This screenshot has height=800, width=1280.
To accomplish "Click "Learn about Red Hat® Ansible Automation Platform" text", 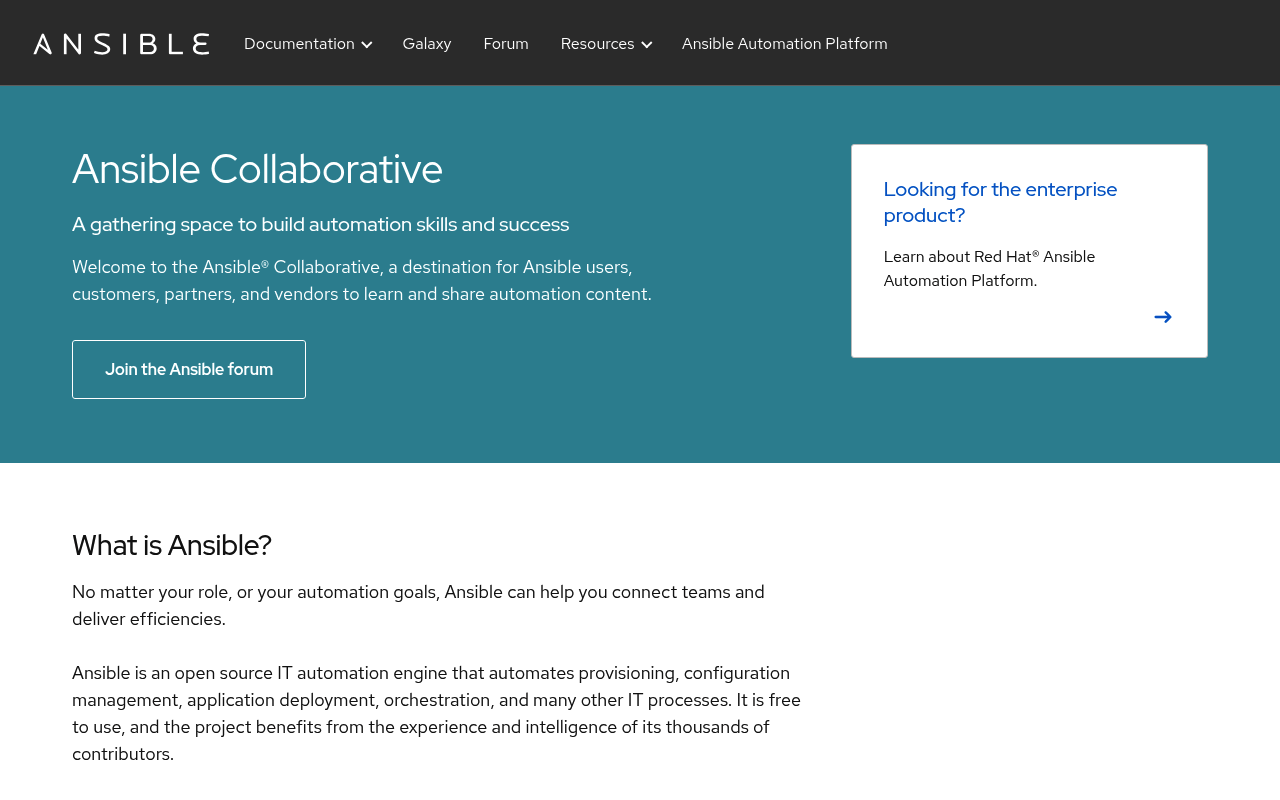I will [x=989, y=269].
